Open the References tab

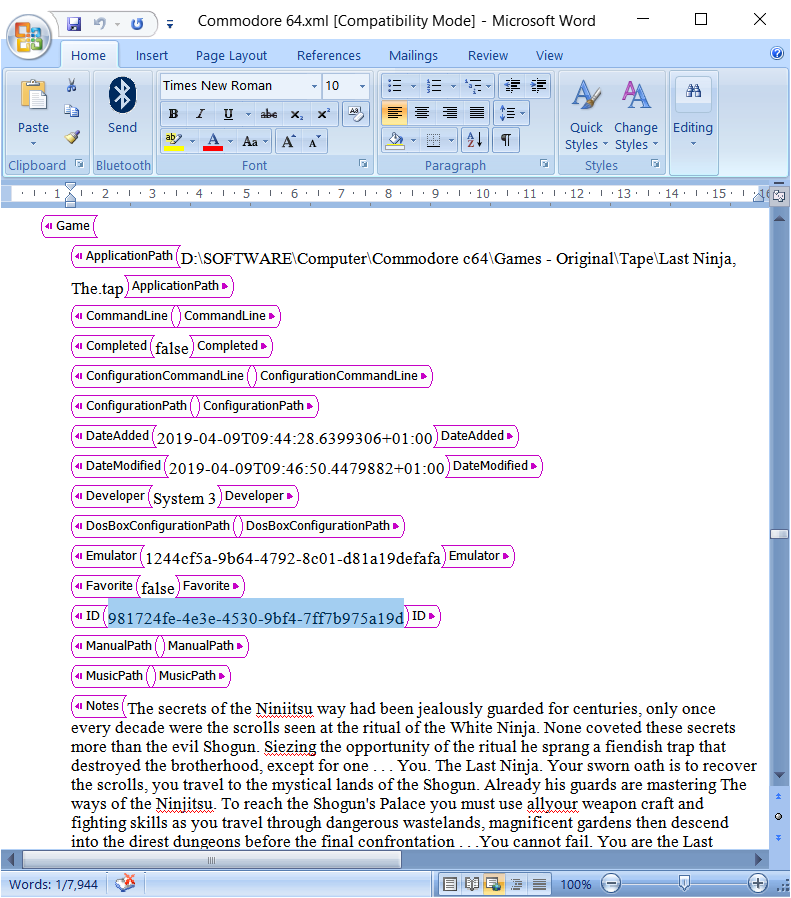click(329, 55)
